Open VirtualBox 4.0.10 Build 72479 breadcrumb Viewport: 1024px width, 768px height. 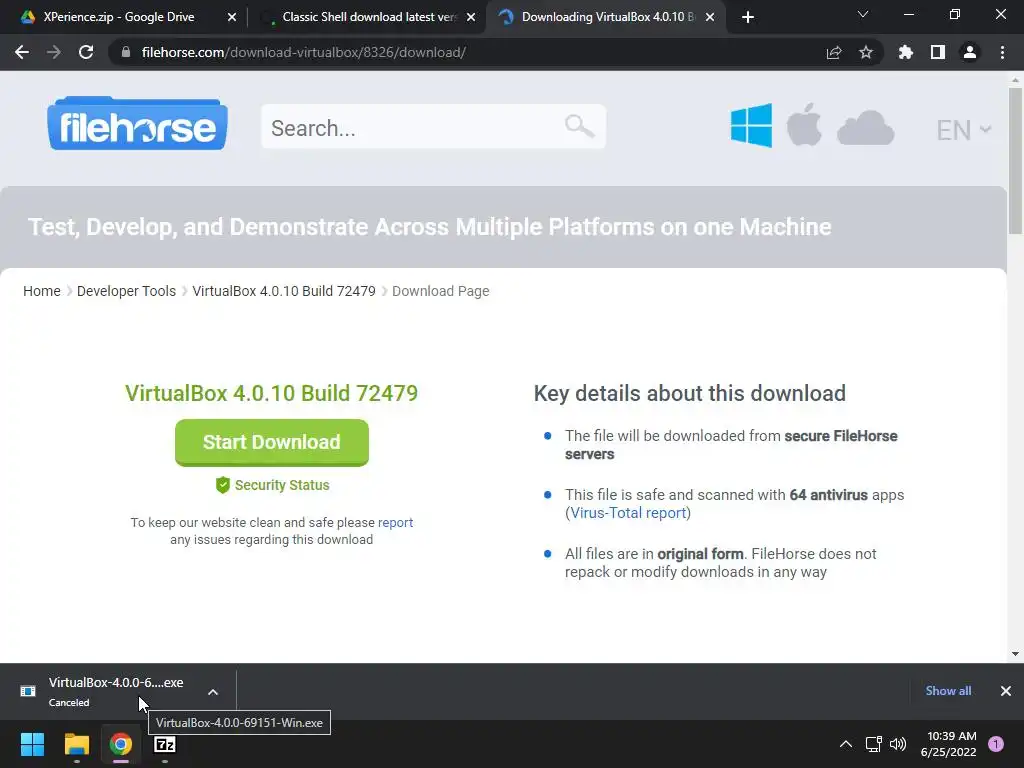(x=284, y=291)
